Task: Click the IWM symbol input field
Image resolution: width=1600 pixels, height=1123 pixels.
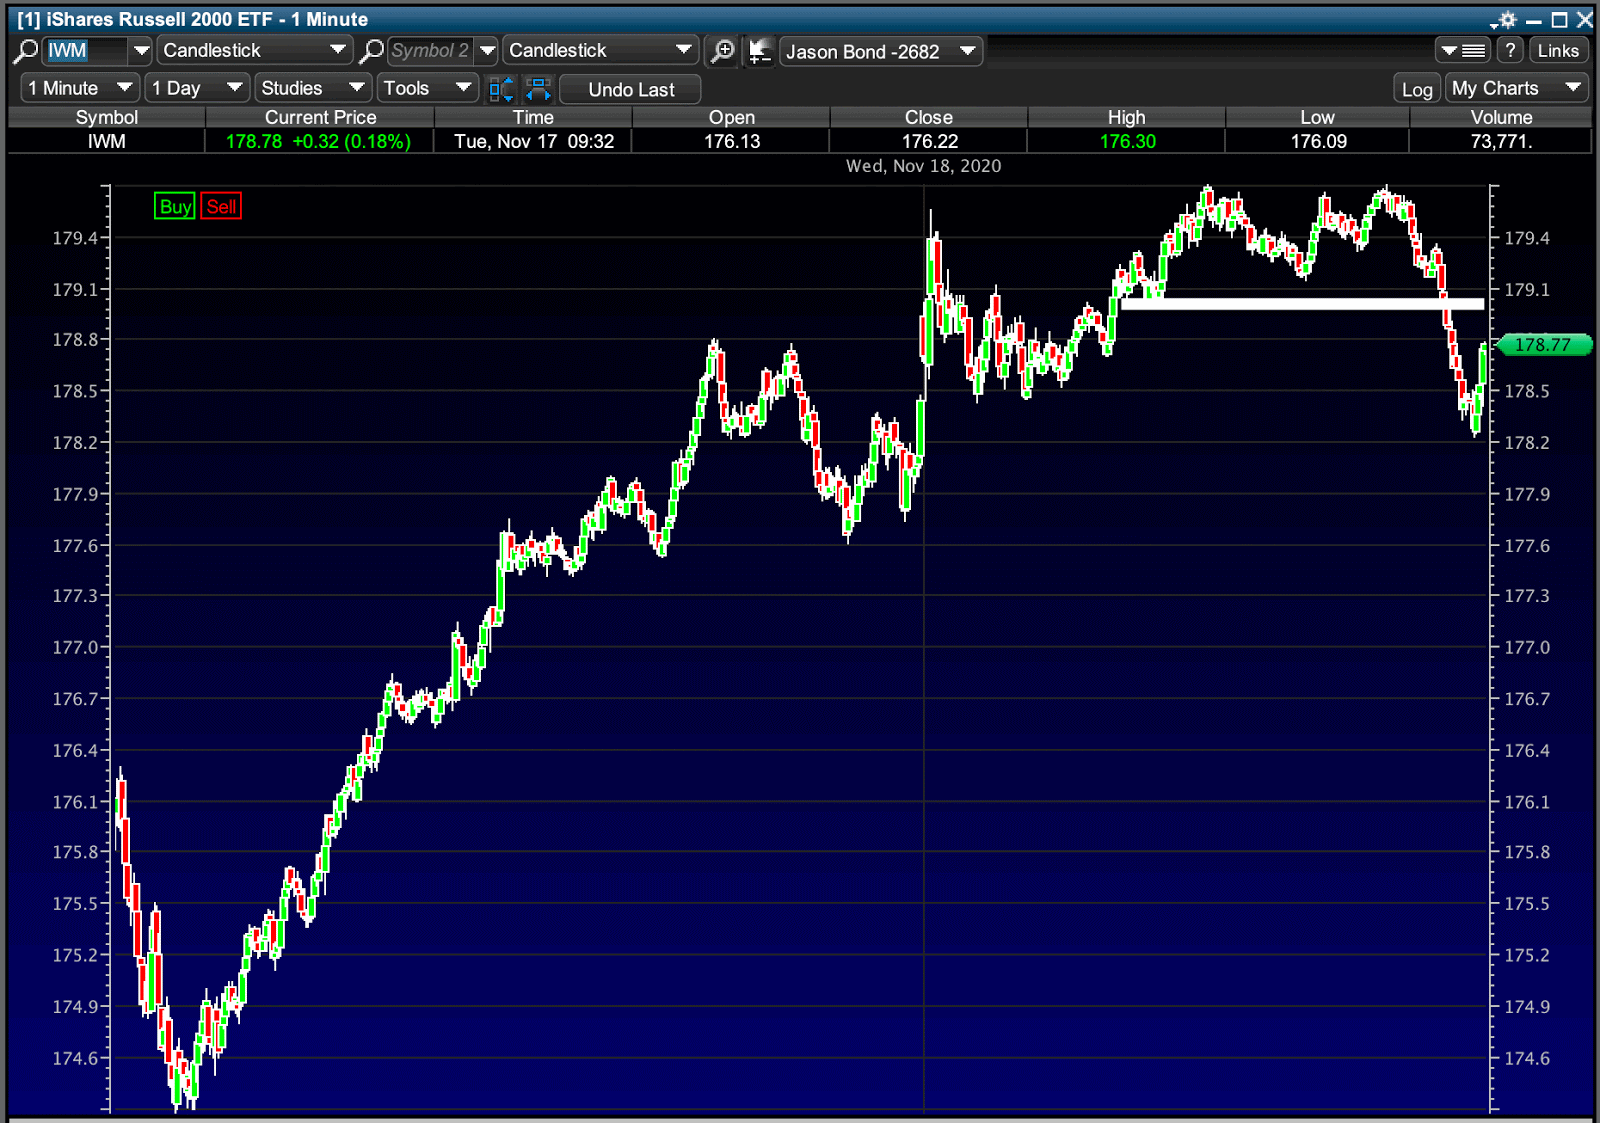Action: point(85,51)
